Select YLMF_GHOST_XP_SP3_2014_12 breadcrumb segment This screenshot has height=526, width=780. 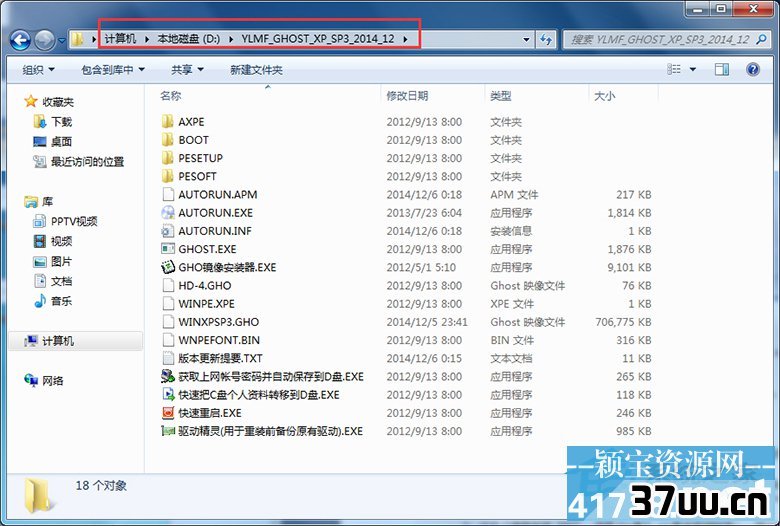click(318, 39)
